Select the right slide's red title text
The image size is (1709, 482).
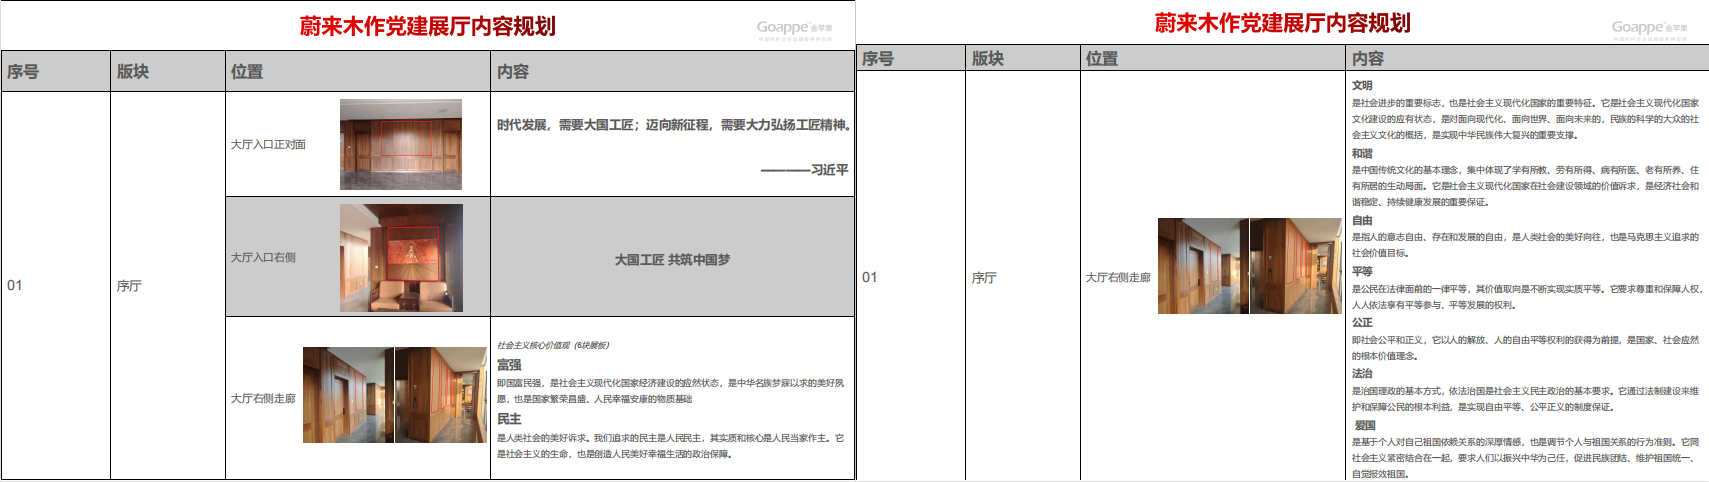click(x=1282, y=23)
